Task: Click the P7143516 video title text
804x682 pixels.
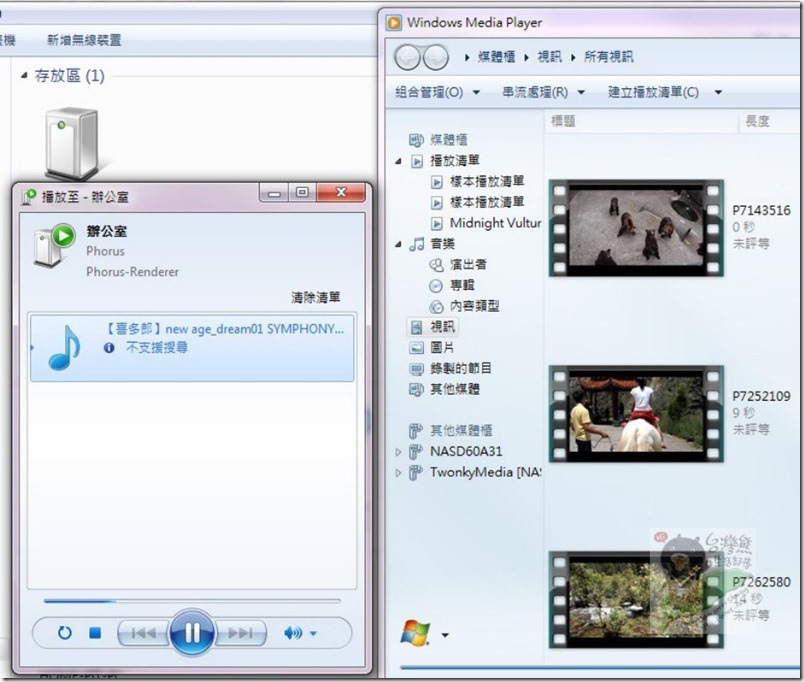Action: (761, 211)
